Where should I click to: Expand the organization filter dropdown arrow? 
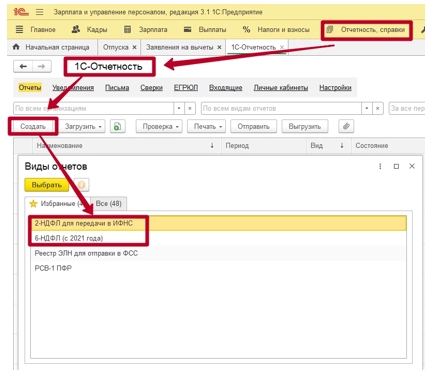coord(179,108)
